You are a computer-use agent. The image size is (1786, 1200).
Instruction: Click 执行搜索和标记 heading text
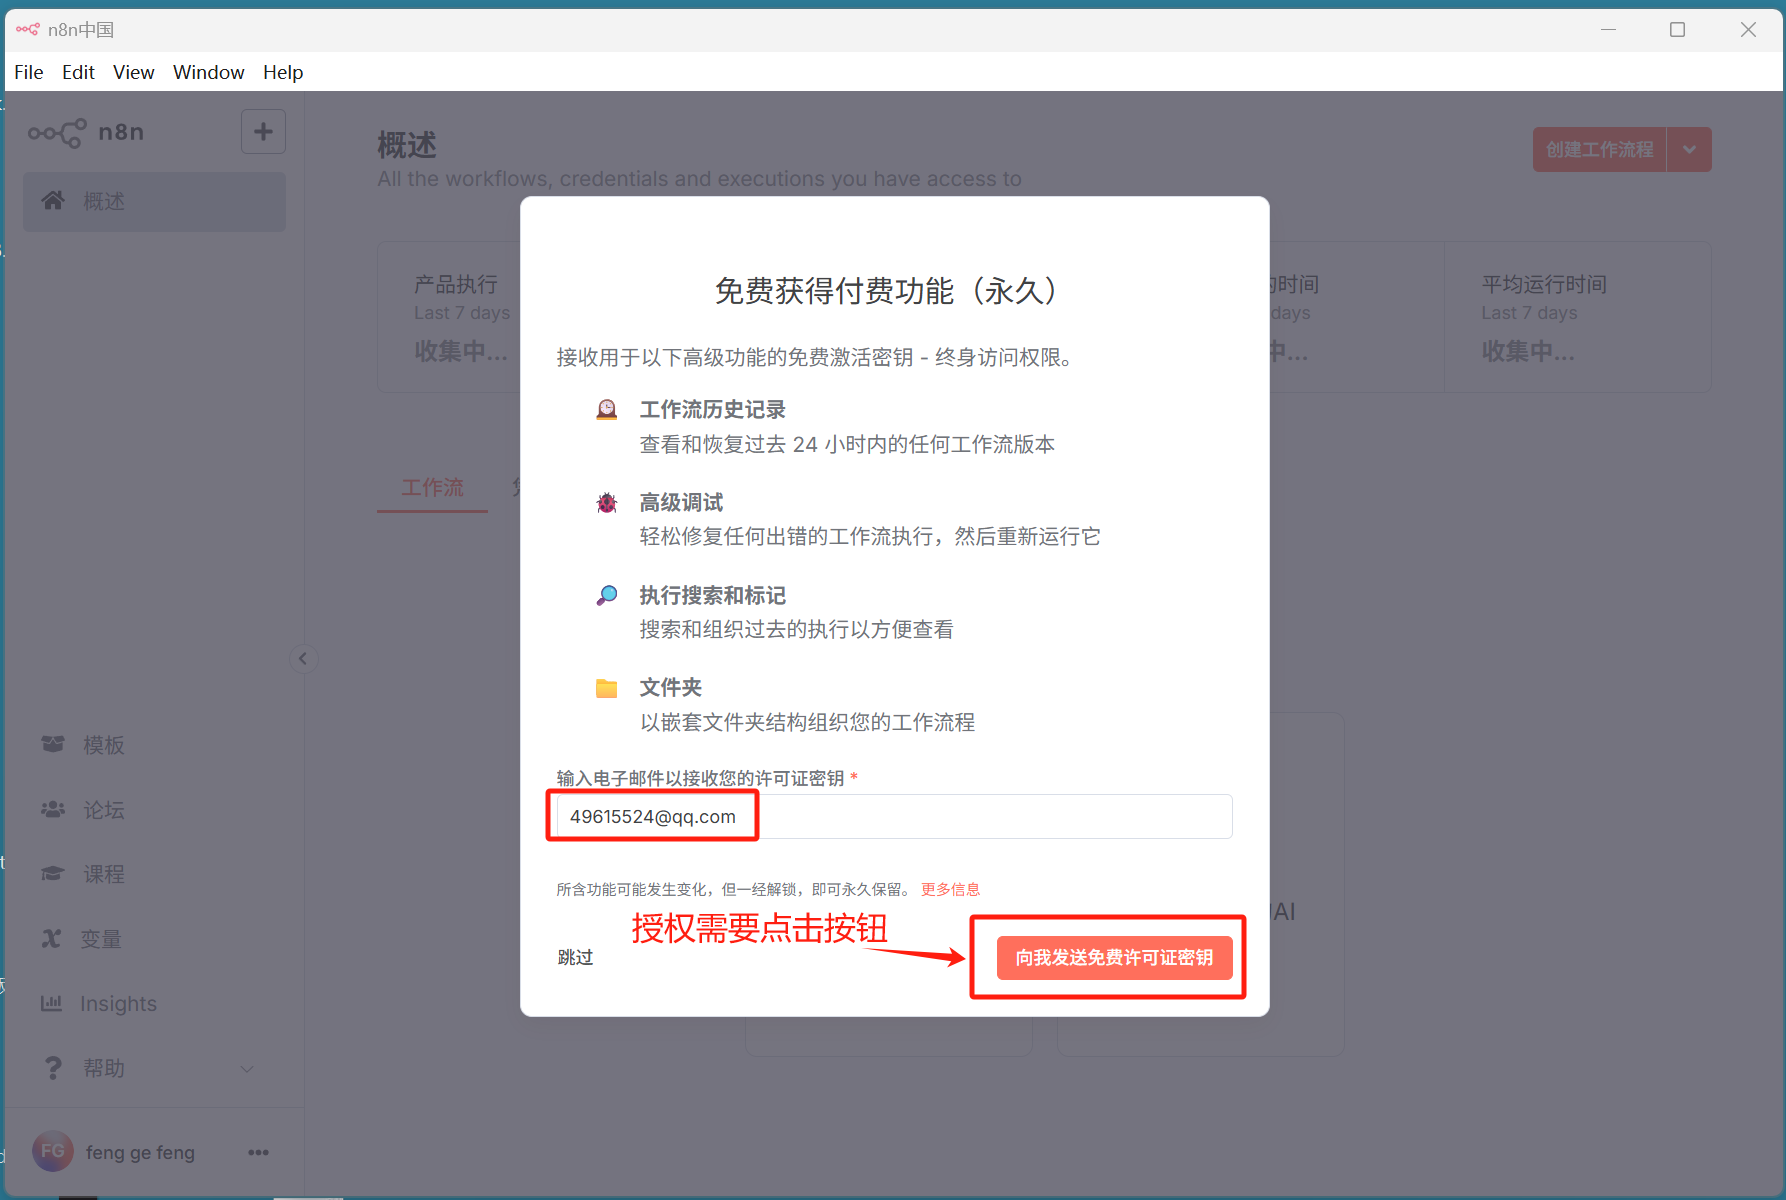pos(713,595)
